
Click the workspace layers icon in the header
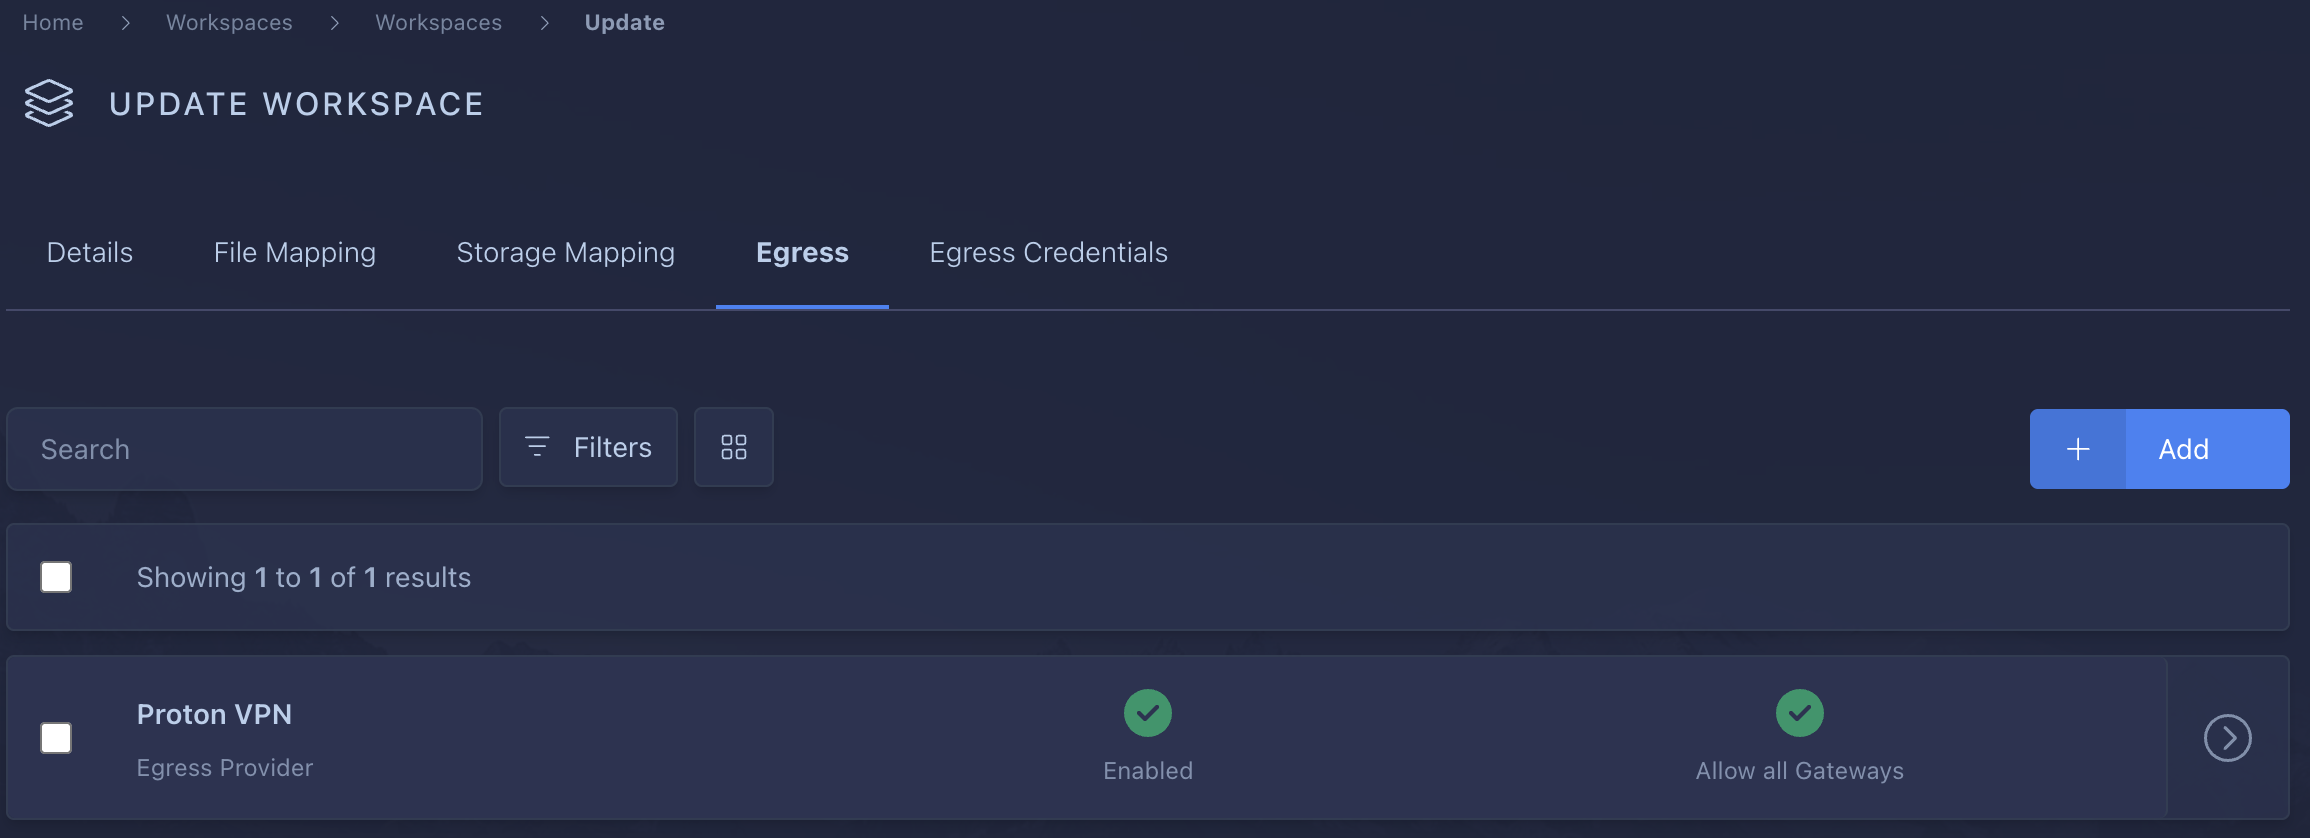coord(48,102)
